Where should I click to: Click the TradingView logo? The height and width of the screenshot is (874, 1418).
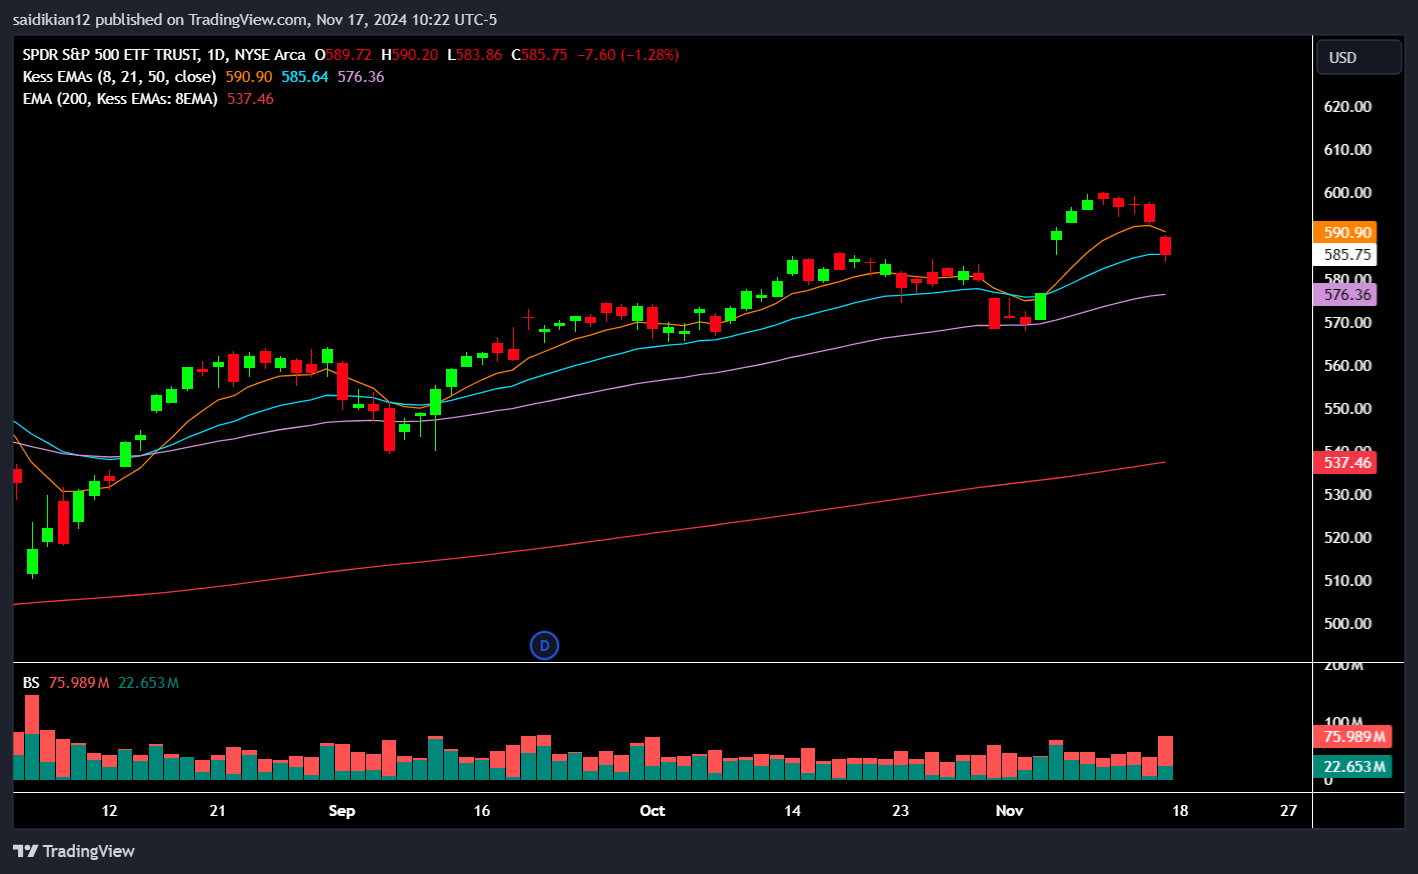tap(74, 851)
